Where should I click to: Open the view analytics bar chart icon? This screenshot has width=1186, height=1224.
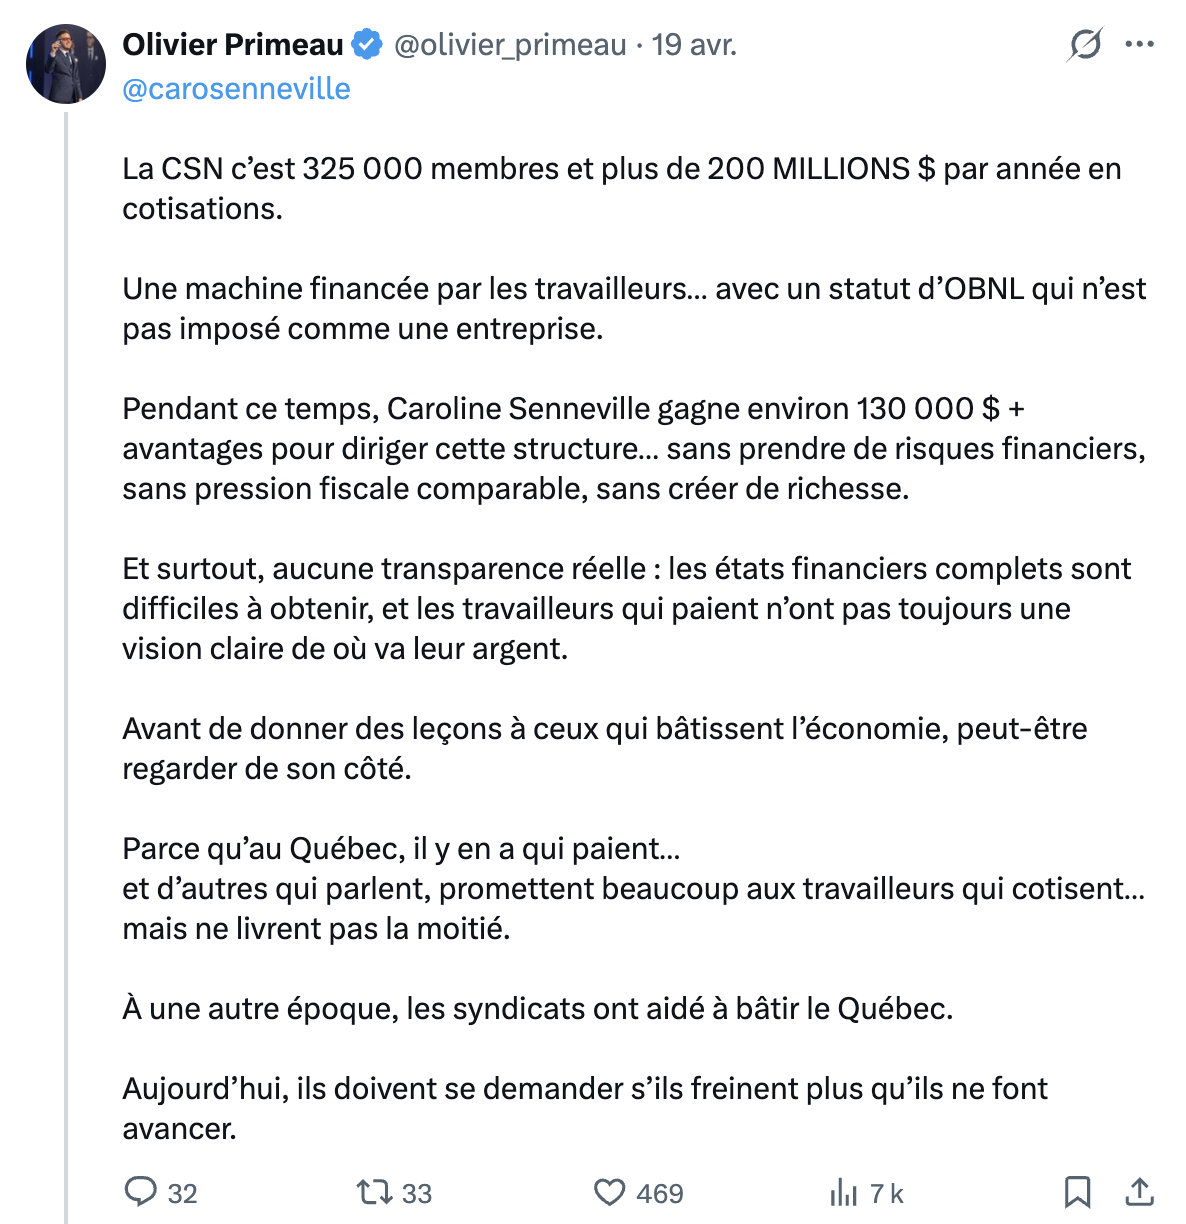pyautogui.click(x=843, y=1192)
